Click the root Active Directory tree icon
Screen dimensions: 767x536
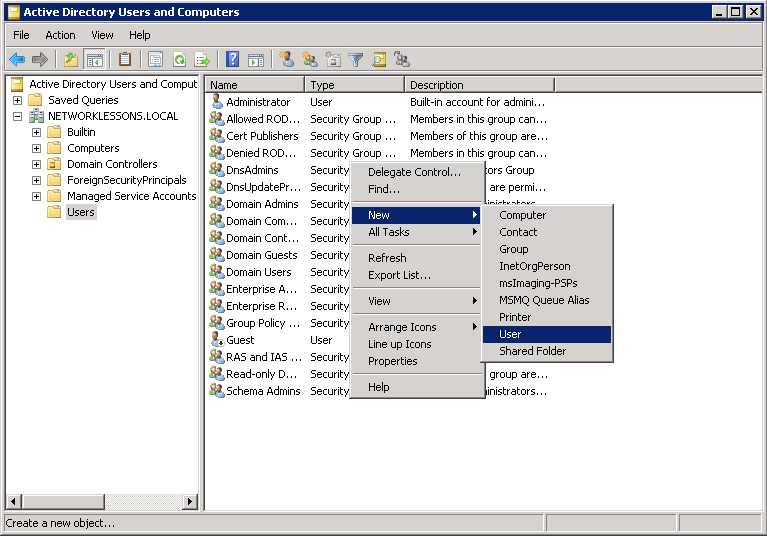(x=17, y=84)
